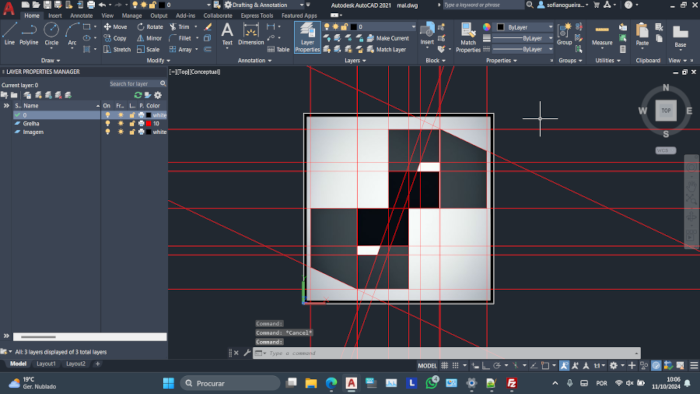
Task: Change the Imagem layer color swatch
Action: pos(149,132)
